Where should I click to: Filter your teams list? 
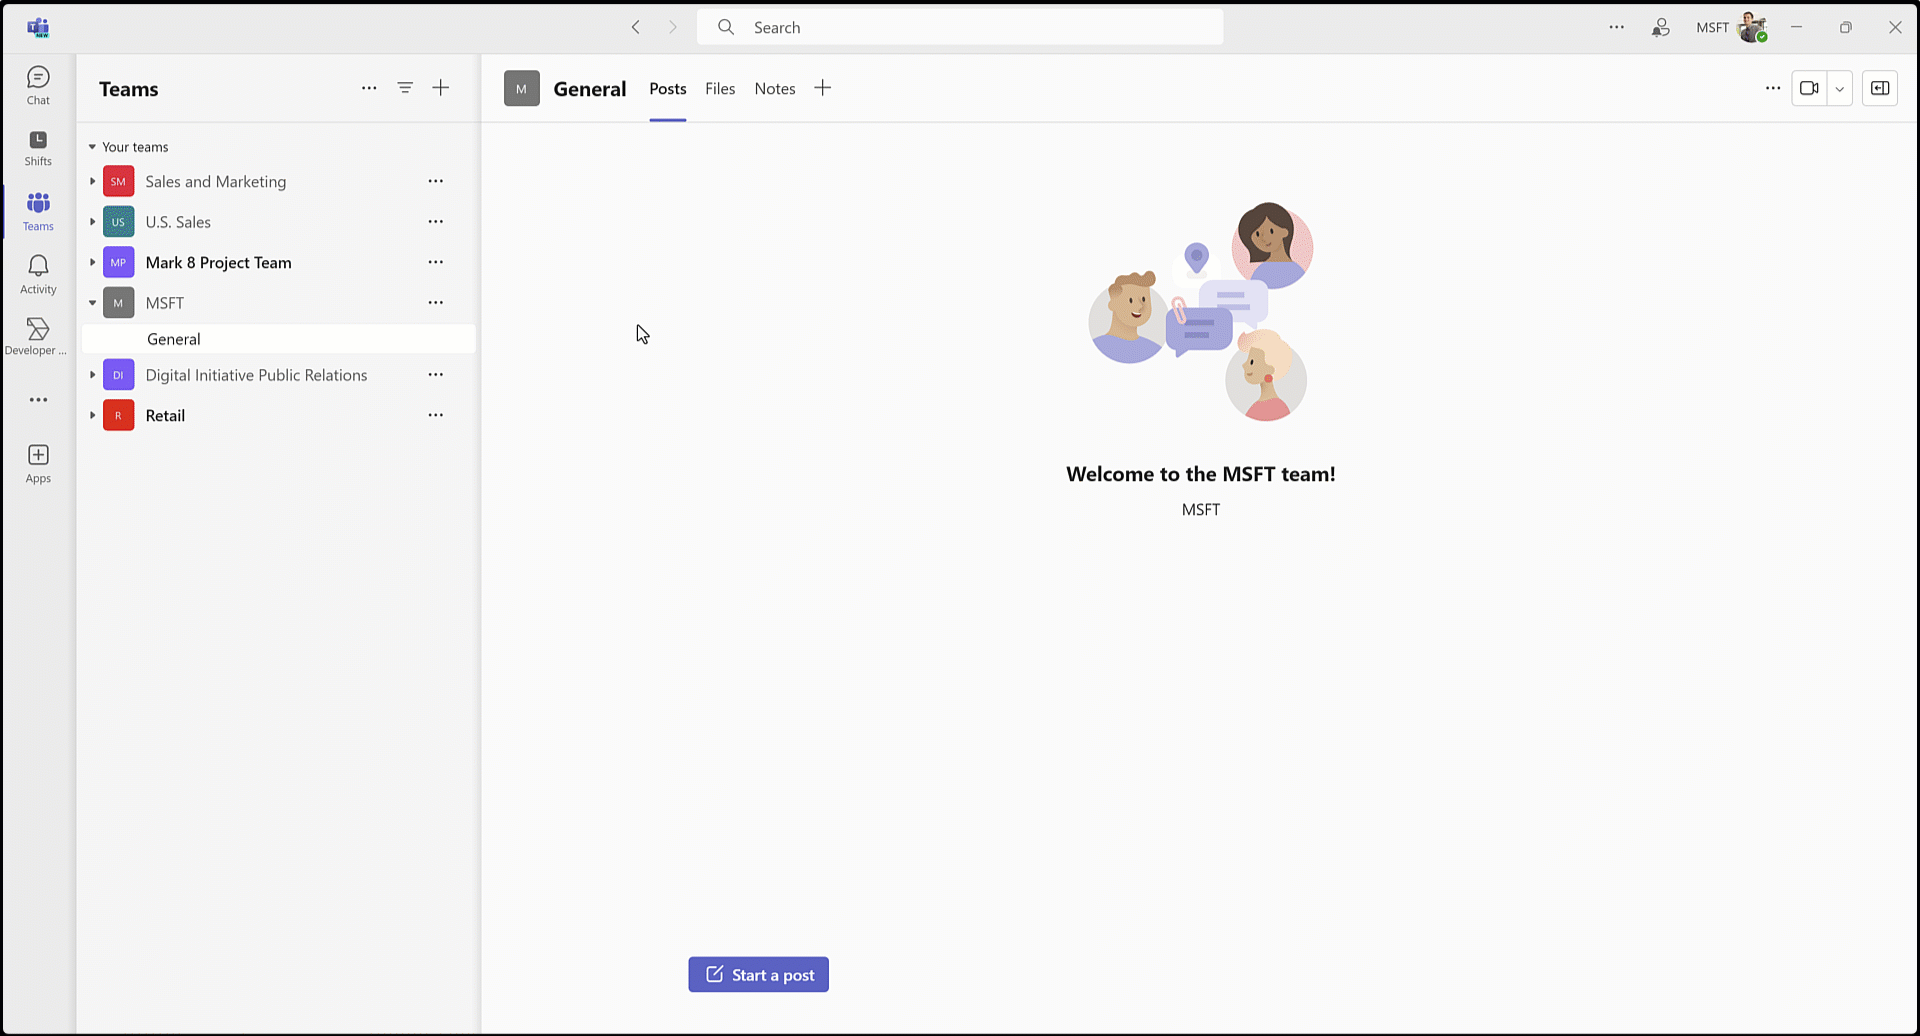pos(405,88)
